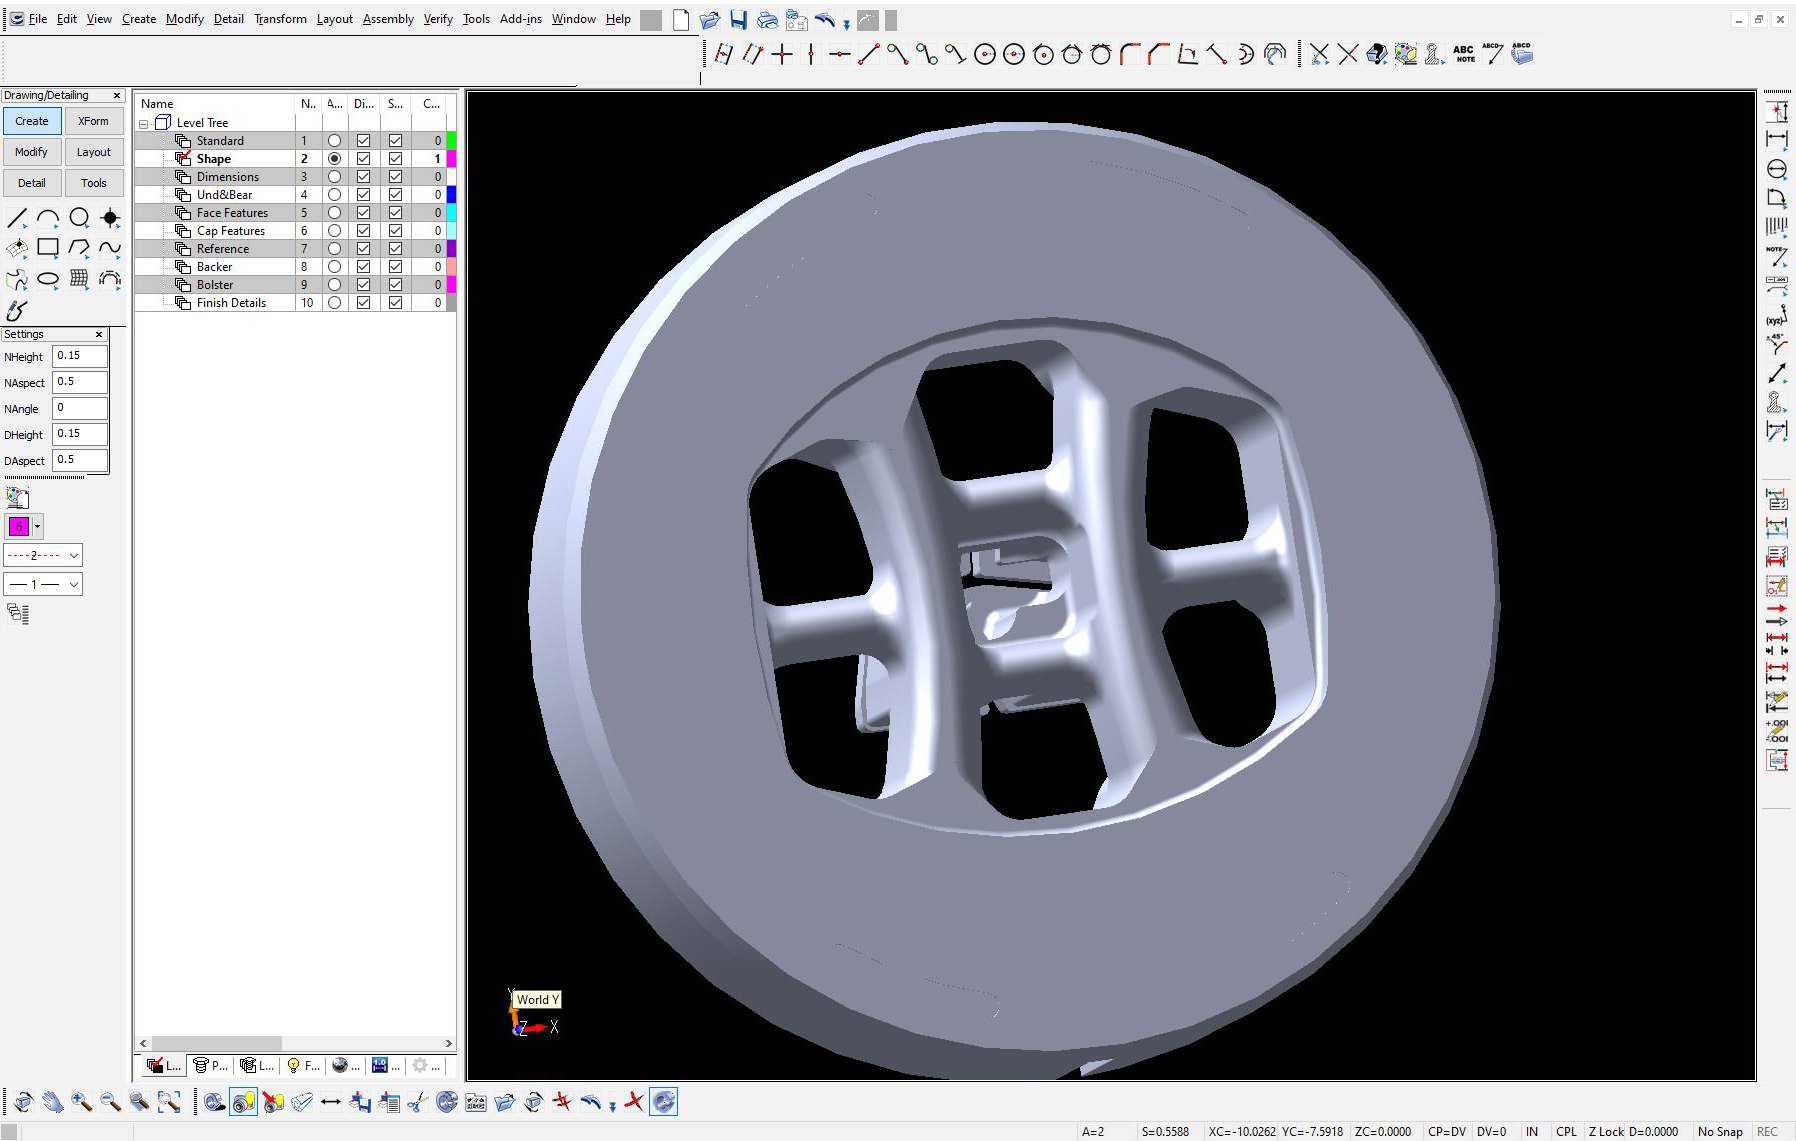Click the Save floppy disk icon

[x=739, y=20]
